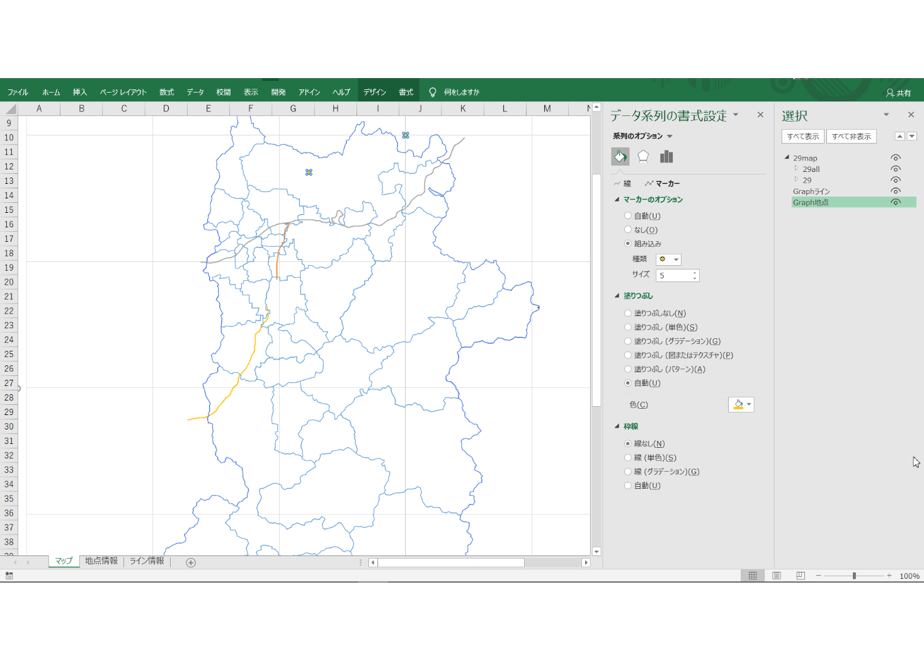Image resolution: width=924 pixels, height=660 pixels.
Task: Select 塗りつぶし (単色)(S) radio button
Action: [x=628, y=327]
